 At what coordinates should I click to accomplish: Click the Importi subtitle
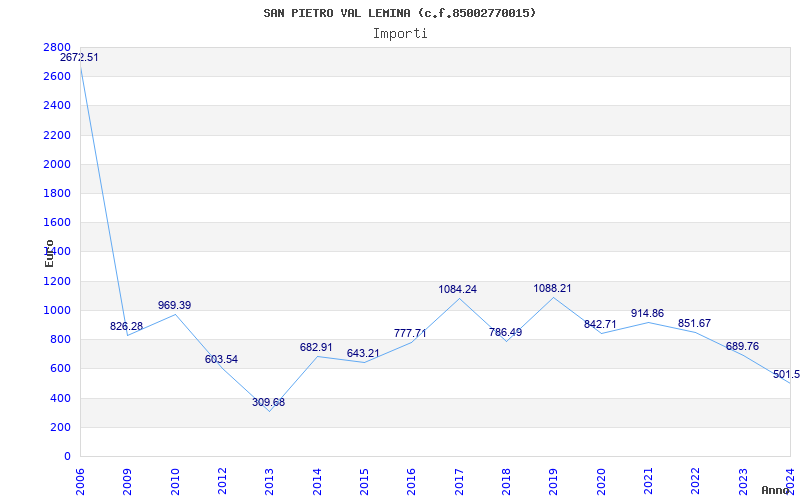(x=400, y=34)
